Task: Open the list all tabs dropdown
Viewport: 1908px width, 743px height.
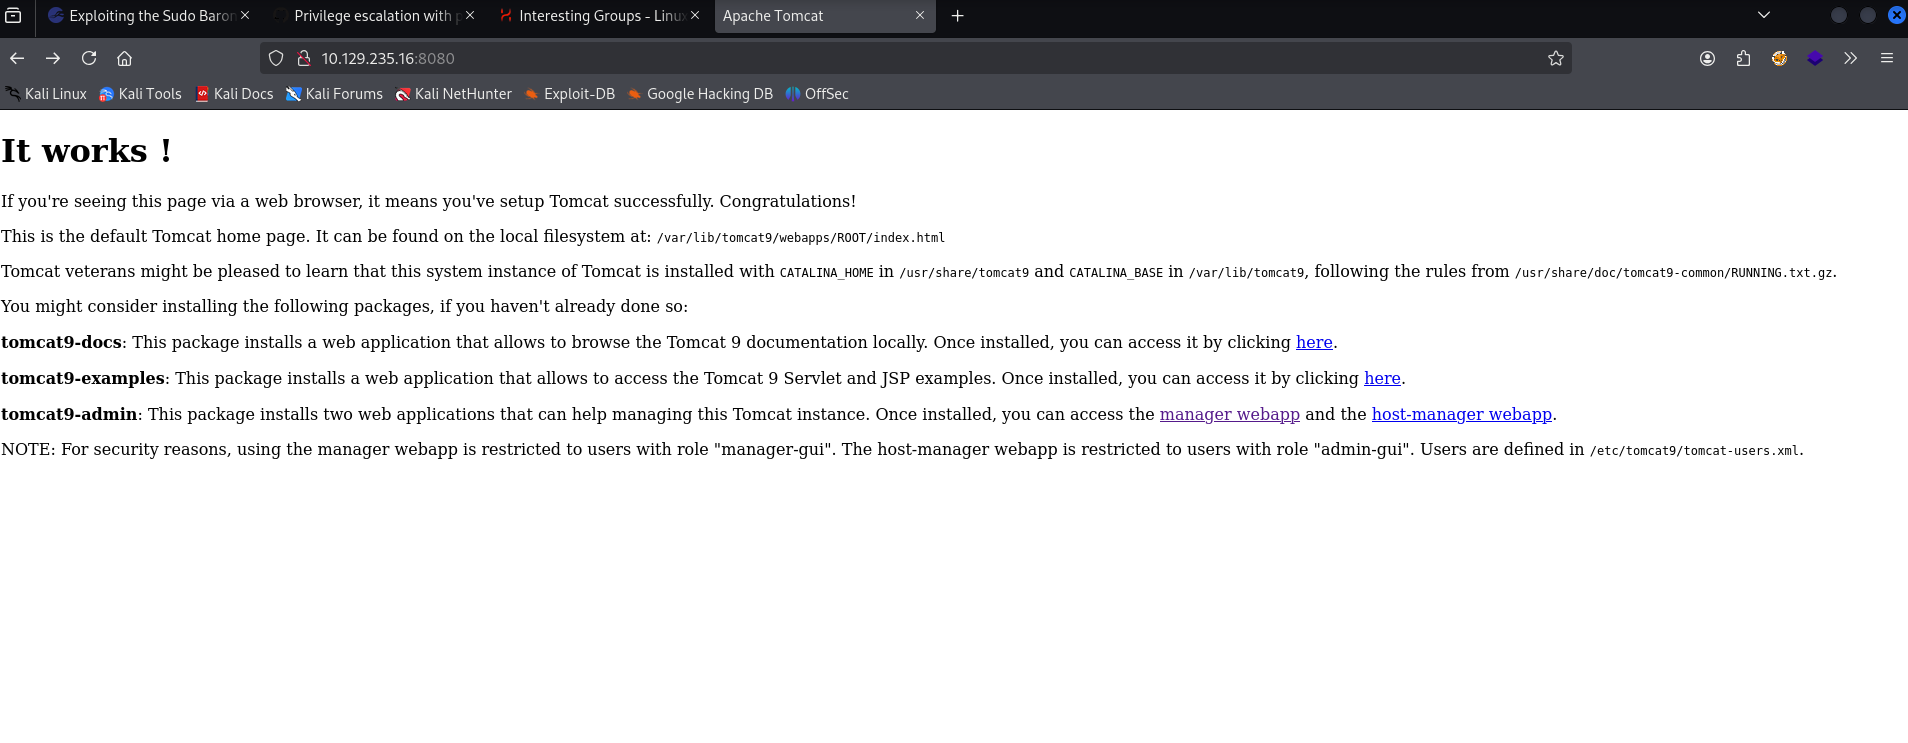Action: [x=1763, y=15]
